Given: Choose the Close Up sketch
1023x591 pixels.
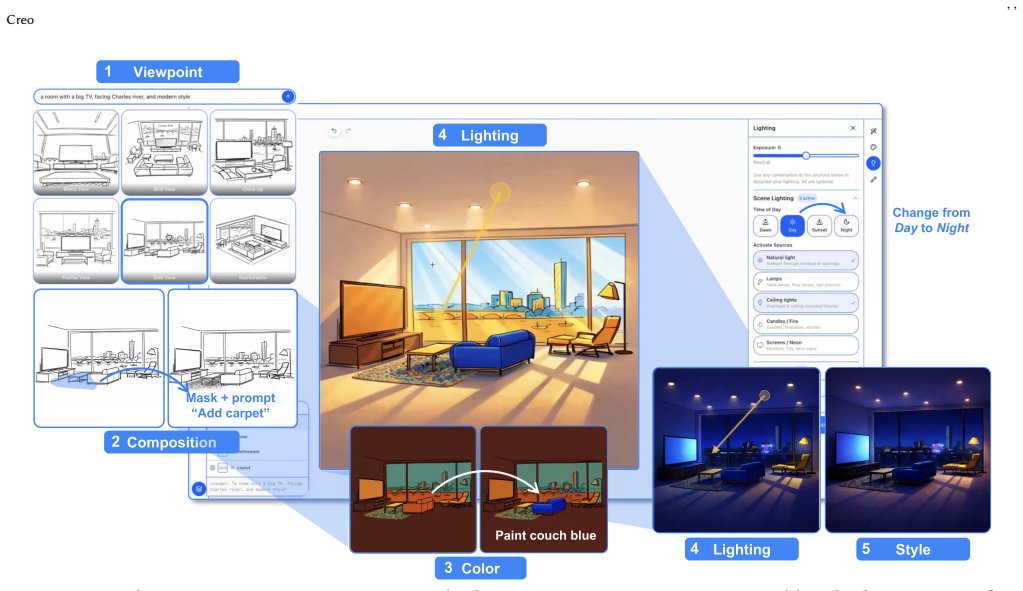Looking at the screenshot, I should coord(253,153).
